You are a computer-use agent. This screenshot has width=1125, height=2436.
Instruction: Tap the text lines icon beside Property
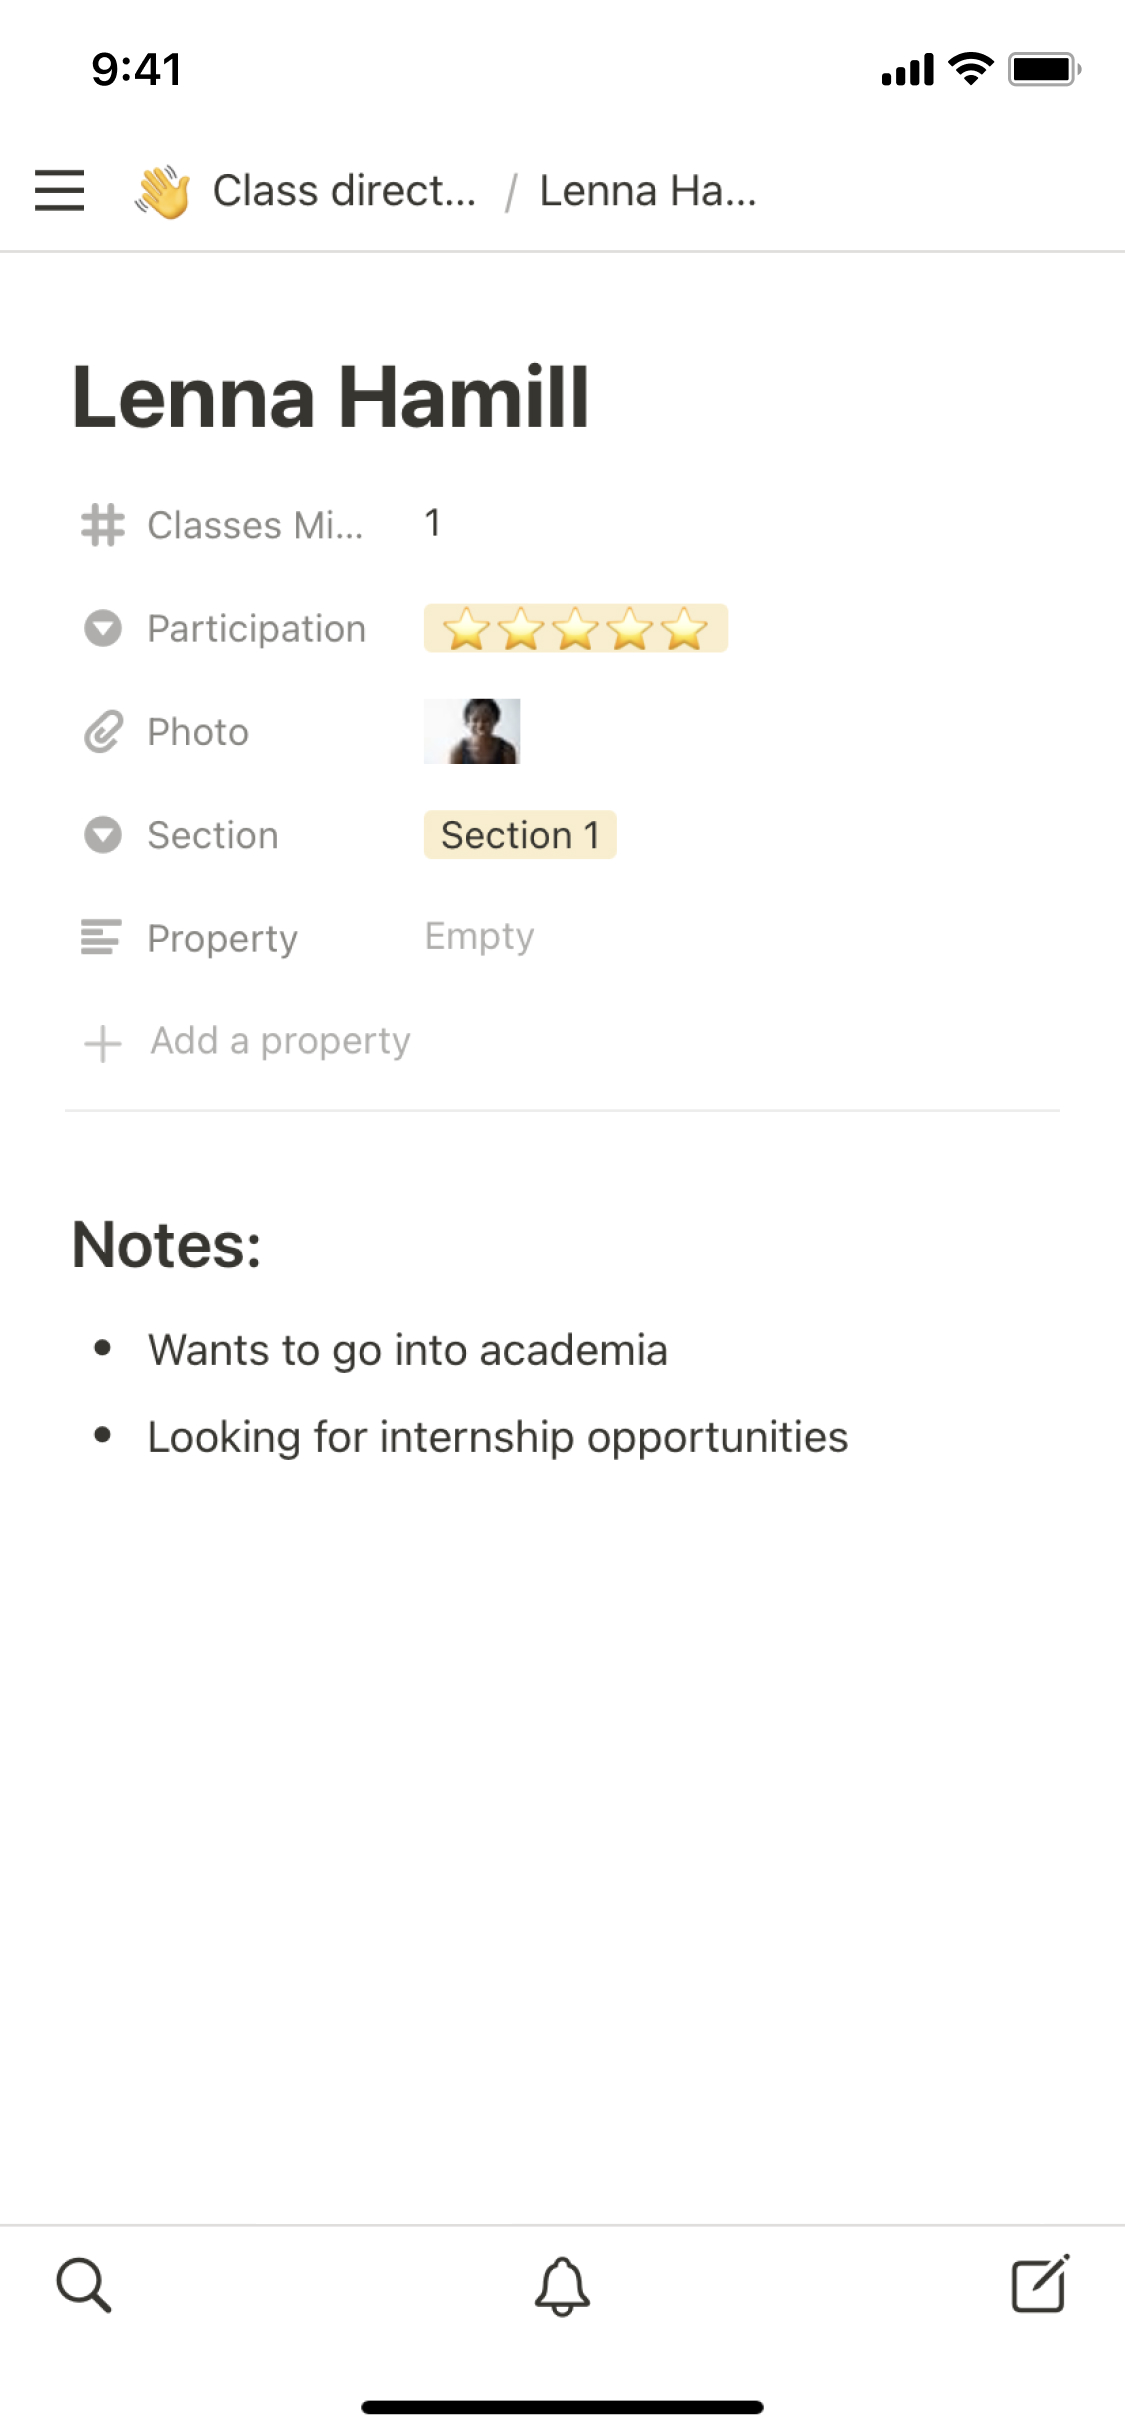[x=102, y=937]
